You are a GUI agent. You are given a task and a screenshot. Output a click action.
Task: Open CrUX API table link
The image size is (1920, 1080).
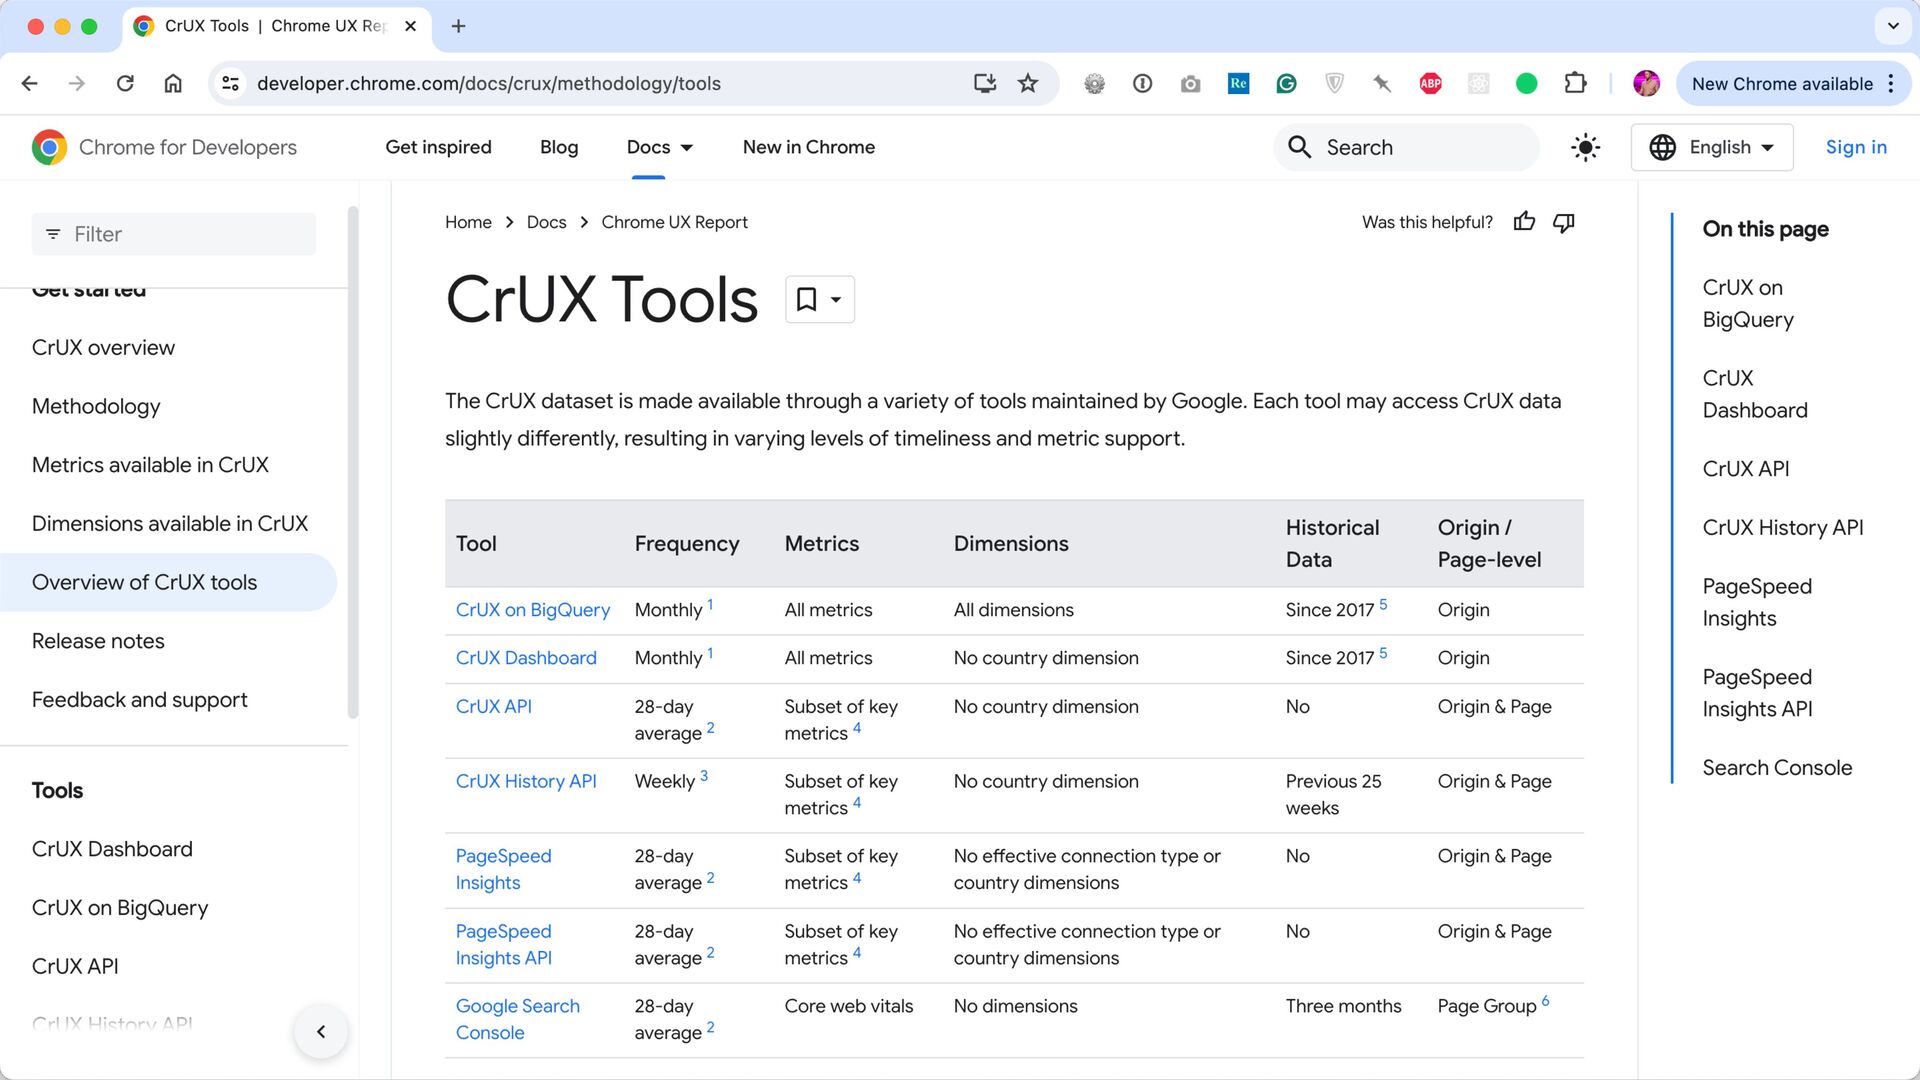(x=494, y=706)
